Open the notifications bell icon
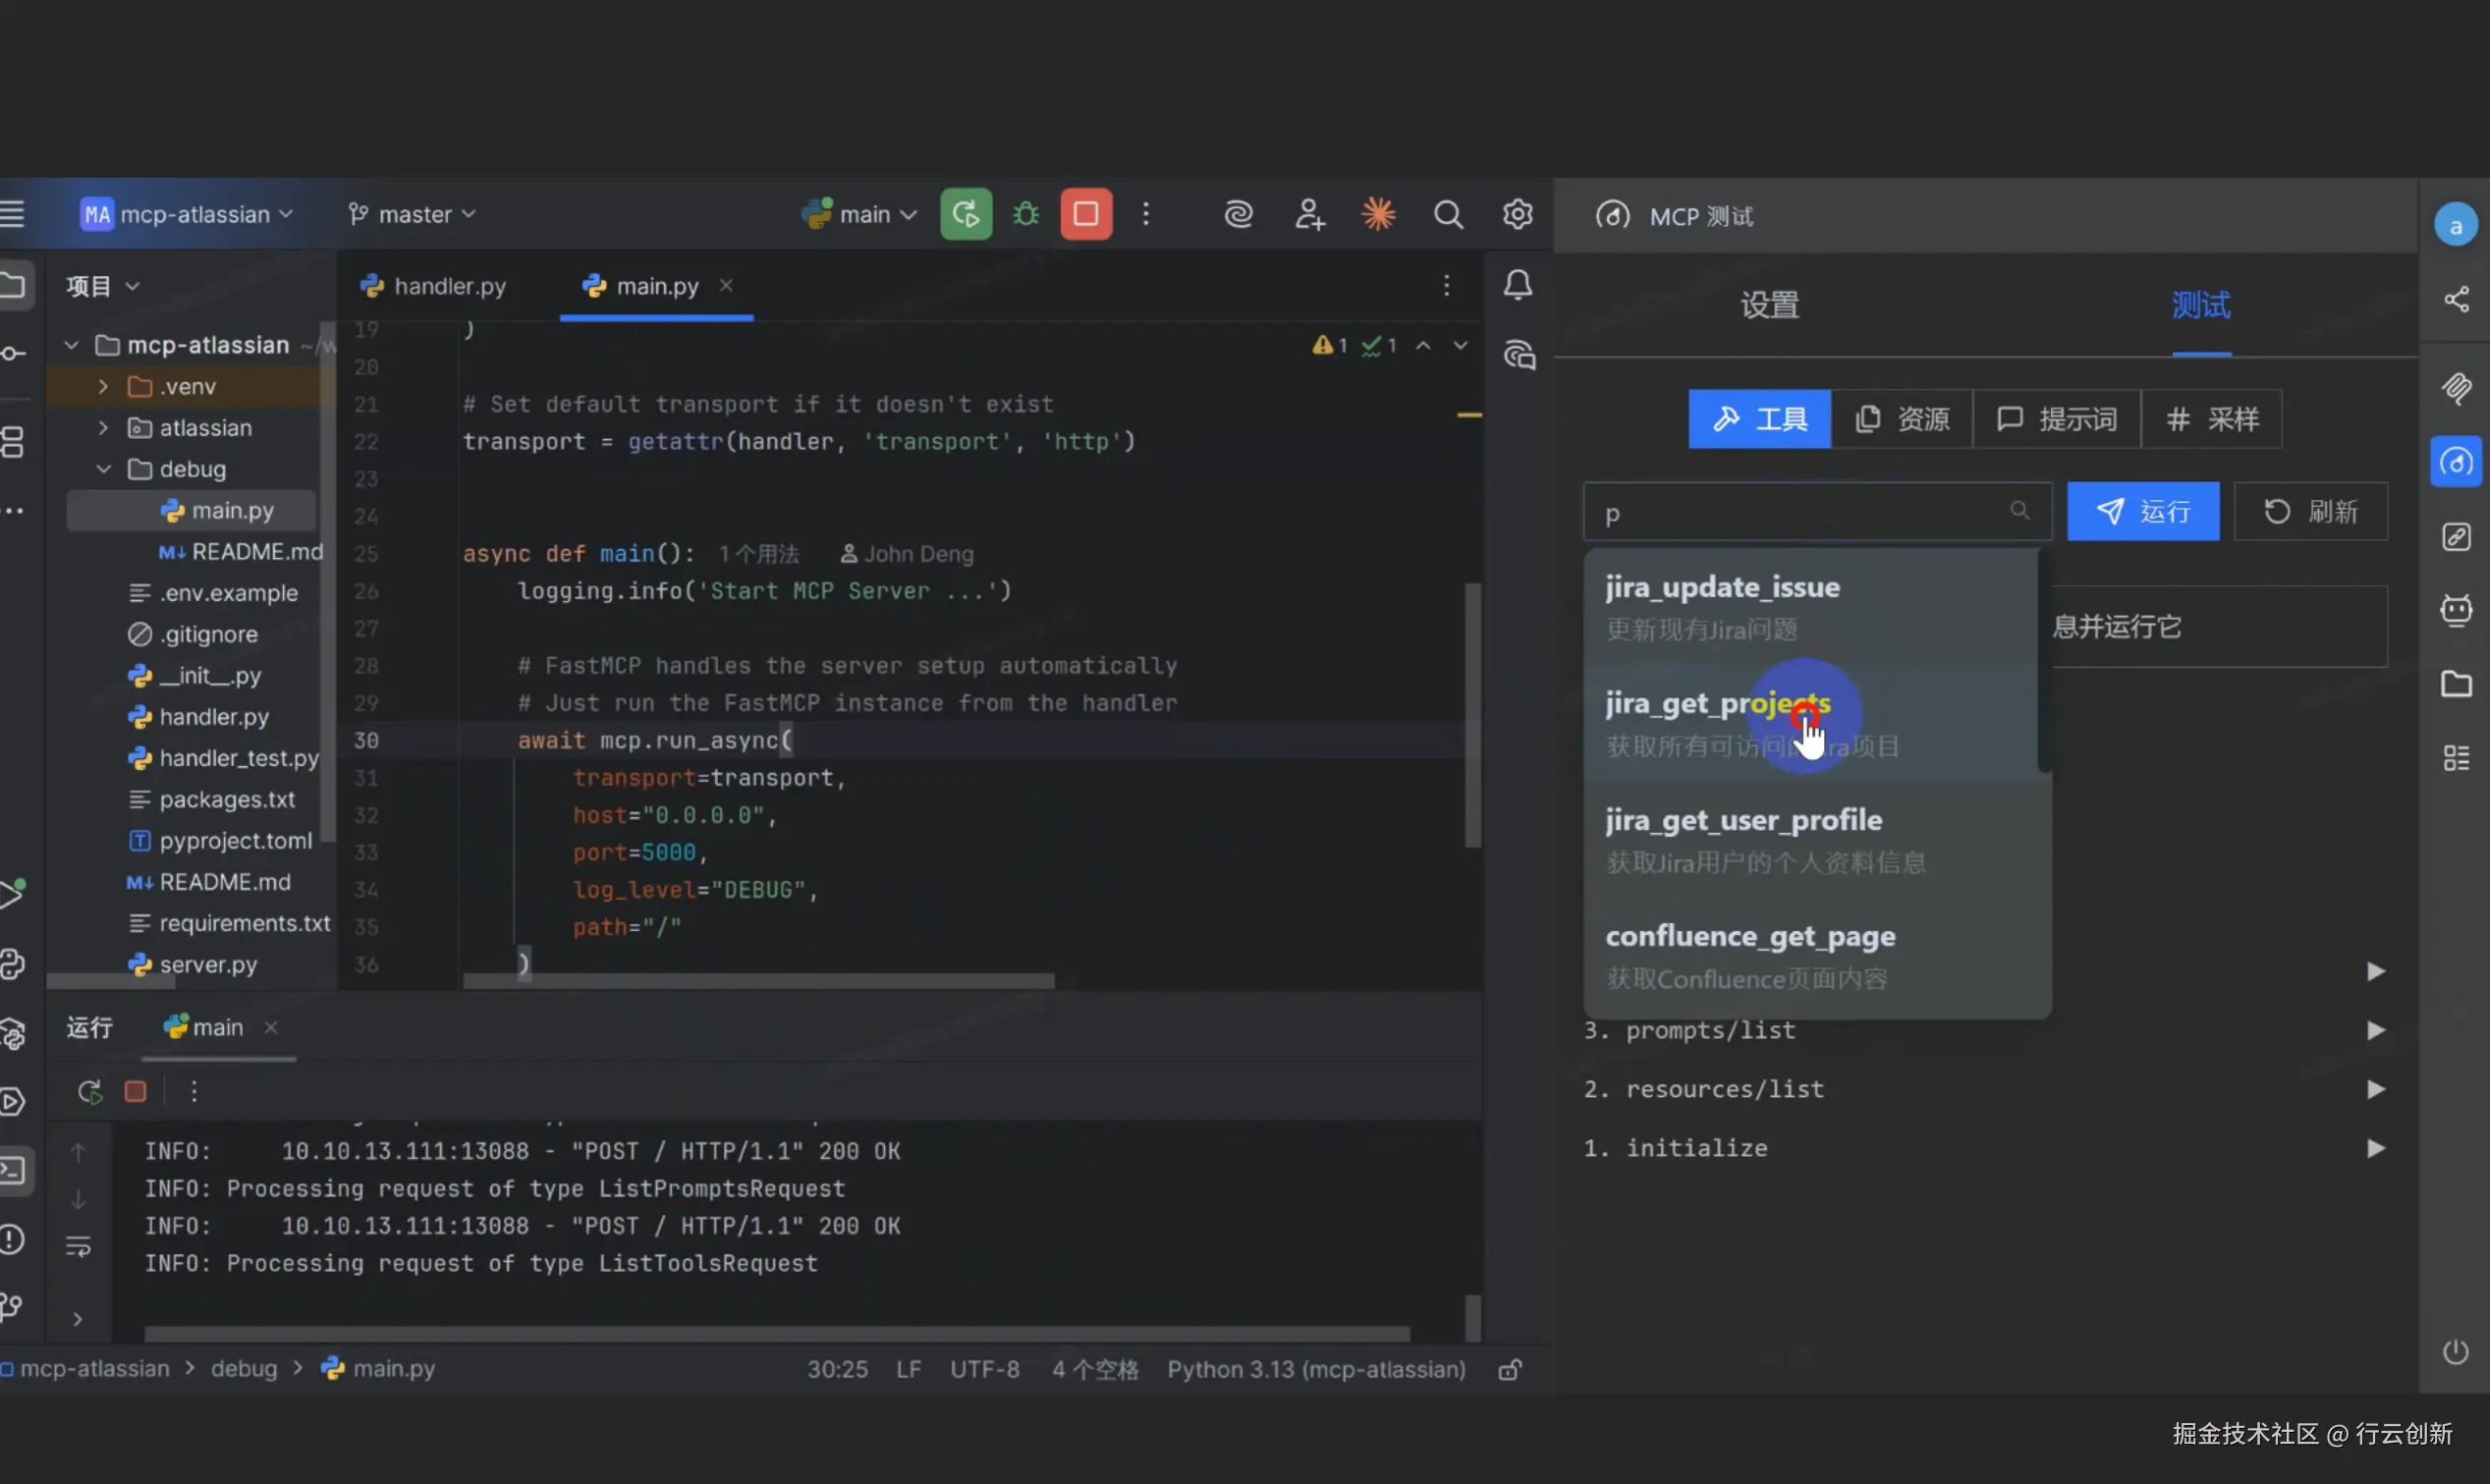The width and height of the screenshot is (2490, 1484). pos(1518,285)
